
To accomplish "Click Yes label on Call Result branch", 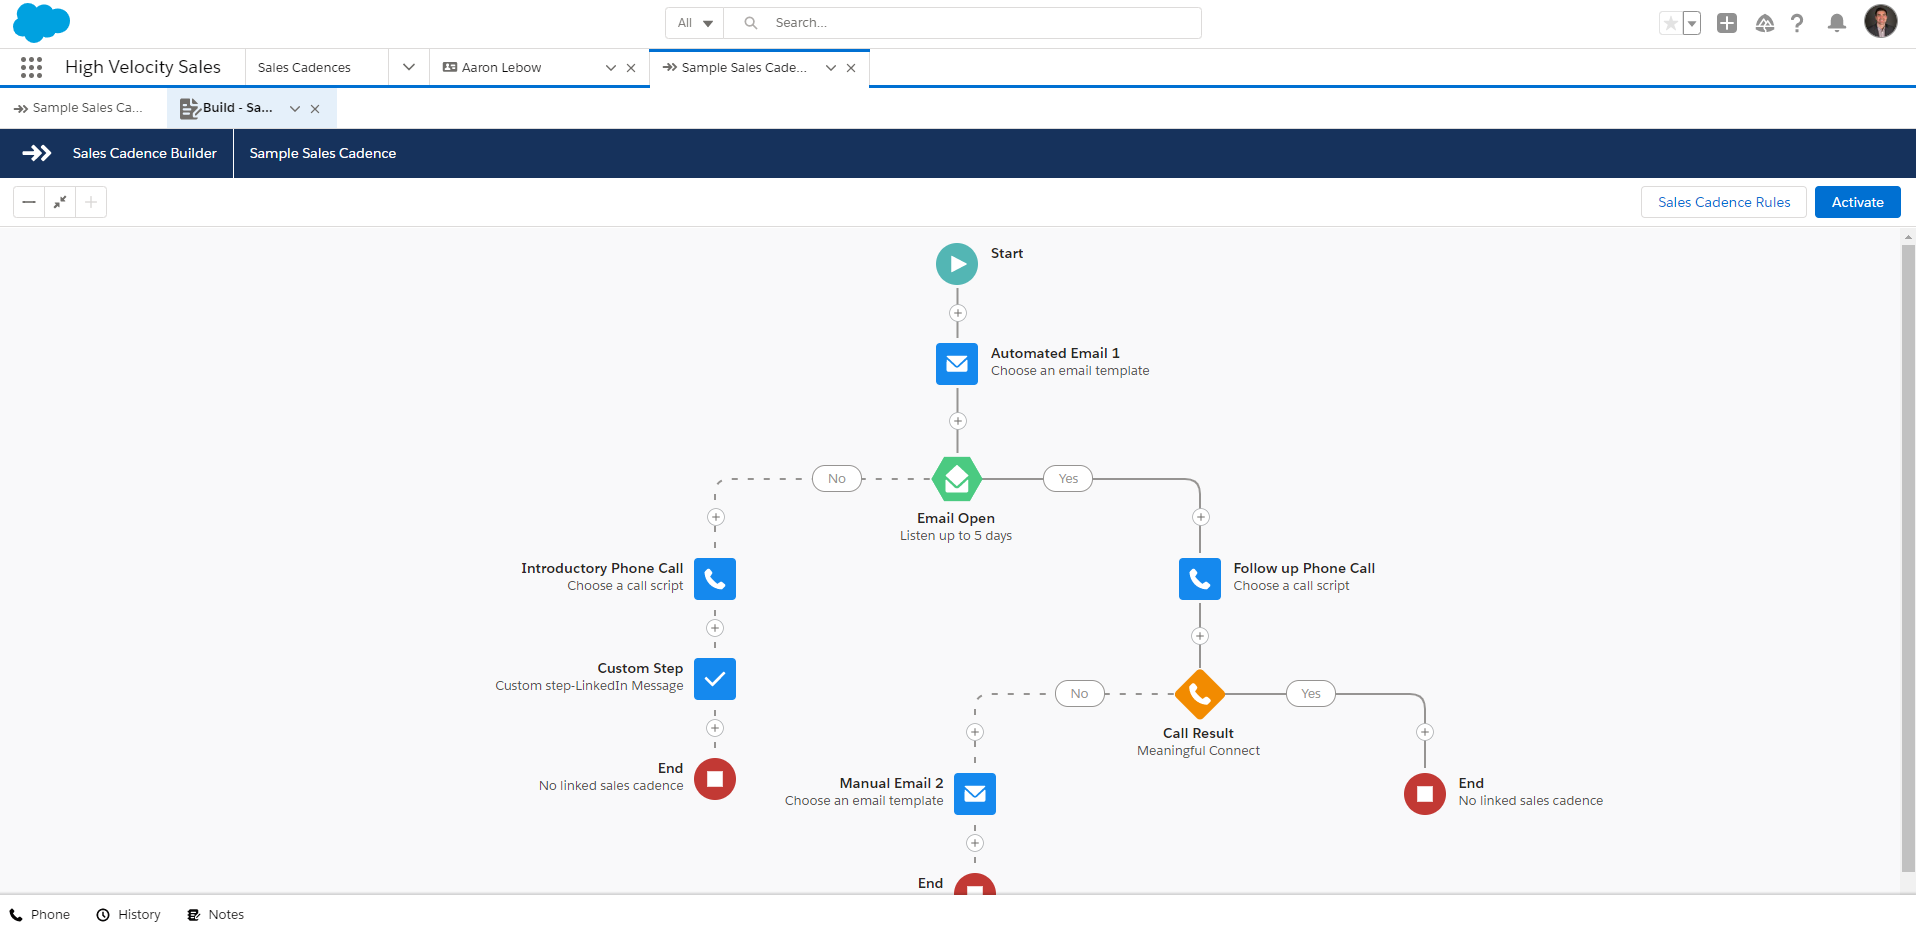I will point(1311,694).
